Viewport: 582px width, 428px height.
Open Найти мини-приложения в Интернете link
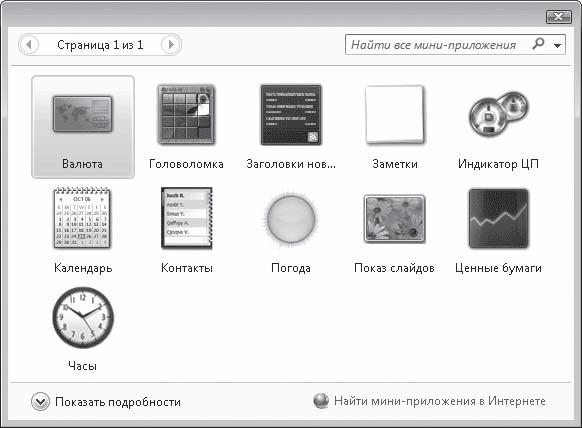(x=440, y=401)
